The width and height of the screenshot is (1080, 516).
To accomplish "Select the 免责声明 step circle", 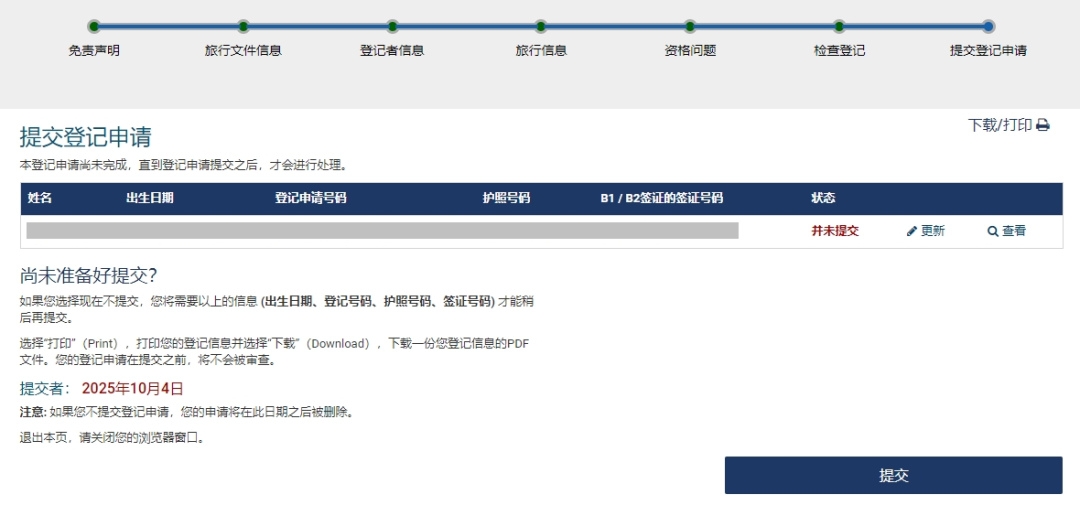I will (94, 27).
